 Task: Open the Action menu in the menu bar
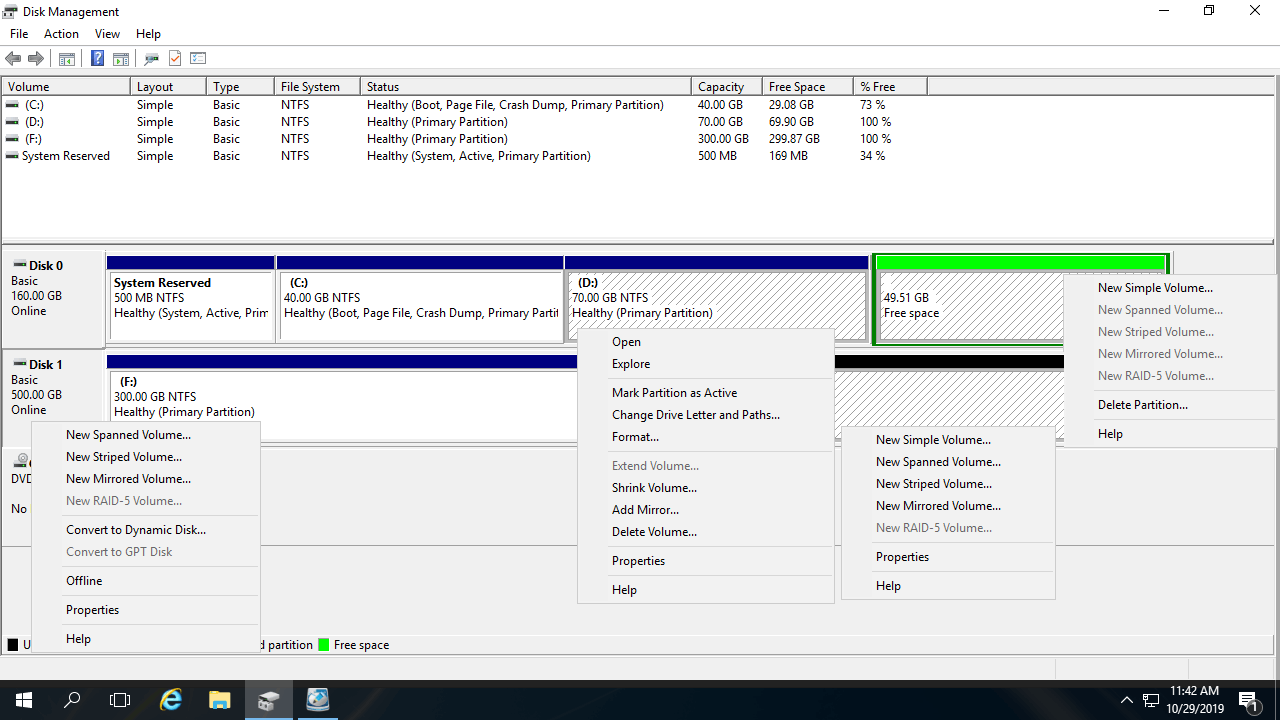[61, 34]
